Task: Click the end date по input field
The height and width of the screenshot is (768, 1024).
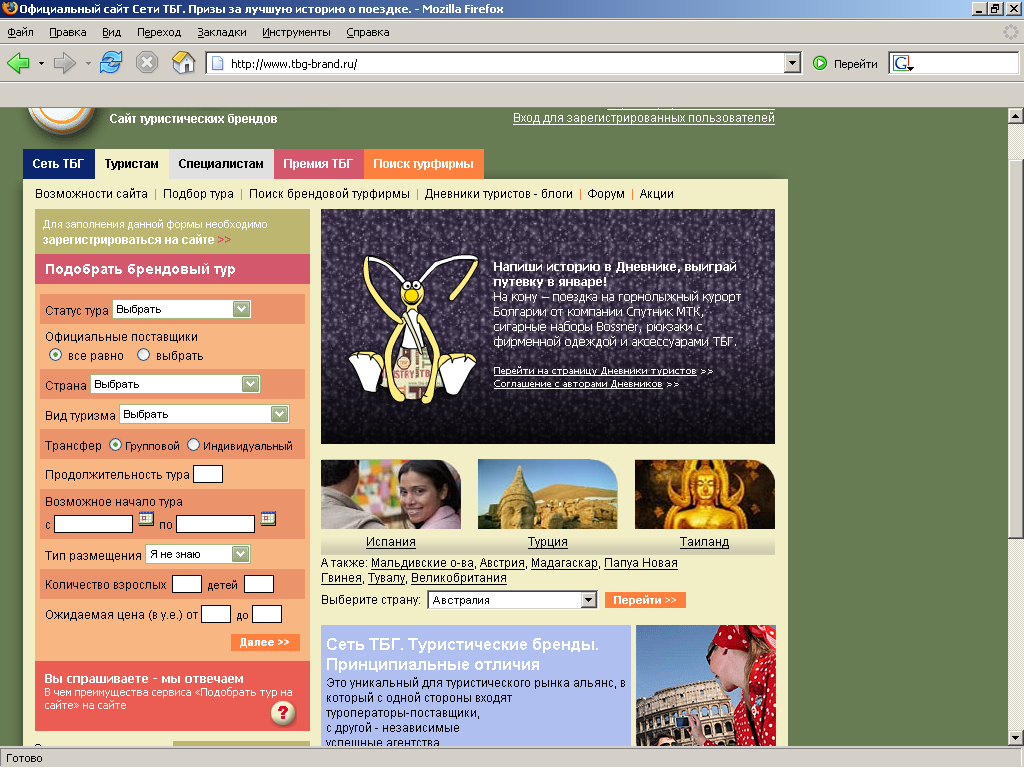Action: point(216,524)
